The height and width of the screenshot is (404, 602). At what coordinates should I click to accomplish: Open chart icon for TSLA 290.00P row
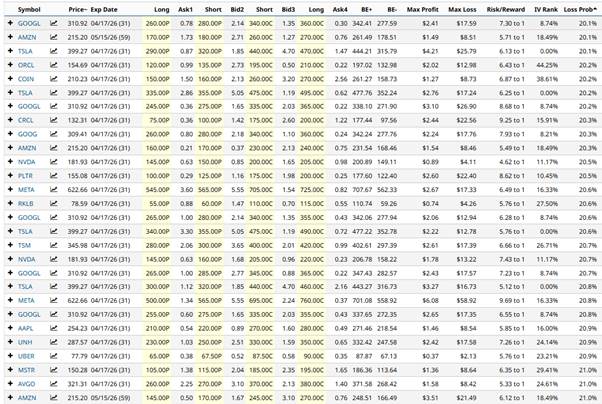click(x=54, y=51)
